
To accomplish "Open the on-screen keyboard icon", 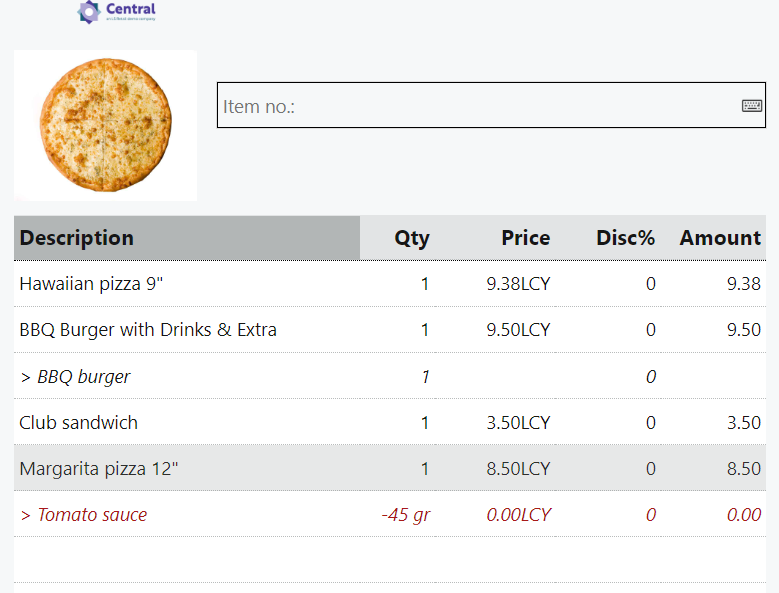I will (x=752, y=106).
